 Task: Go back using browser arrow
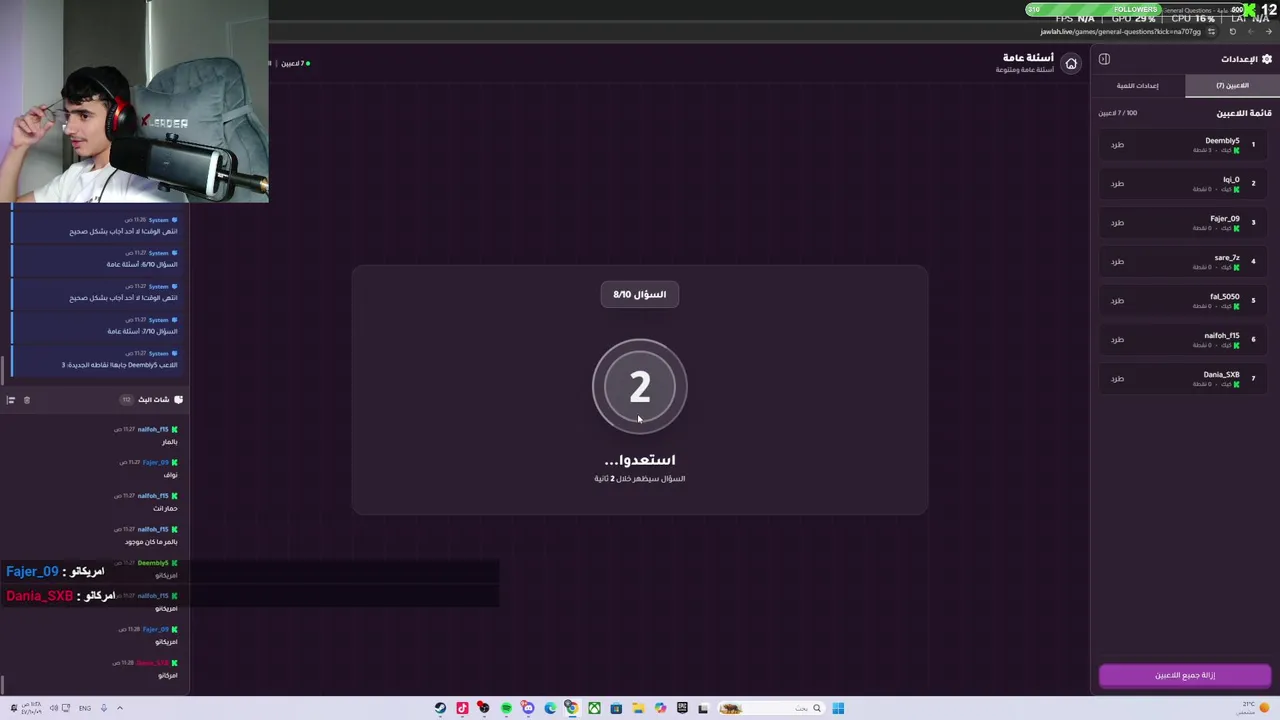1268,32
